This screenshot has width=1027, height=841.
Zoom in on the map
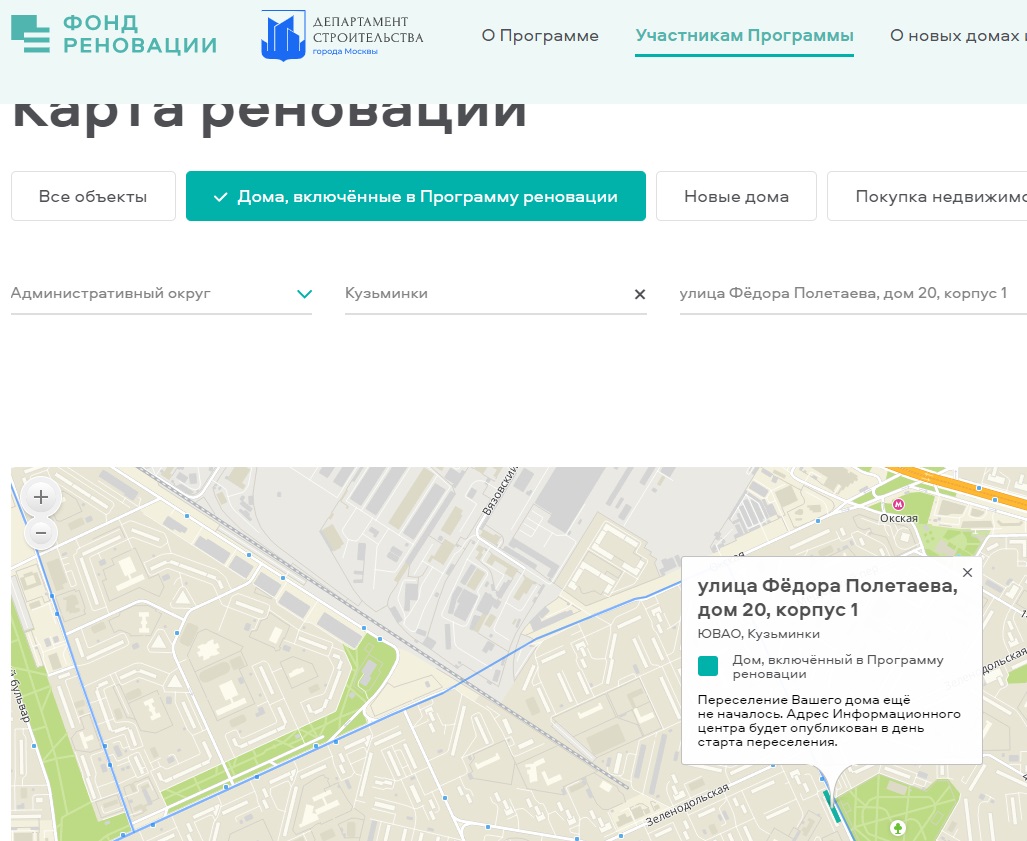click(x=41, y=497)
